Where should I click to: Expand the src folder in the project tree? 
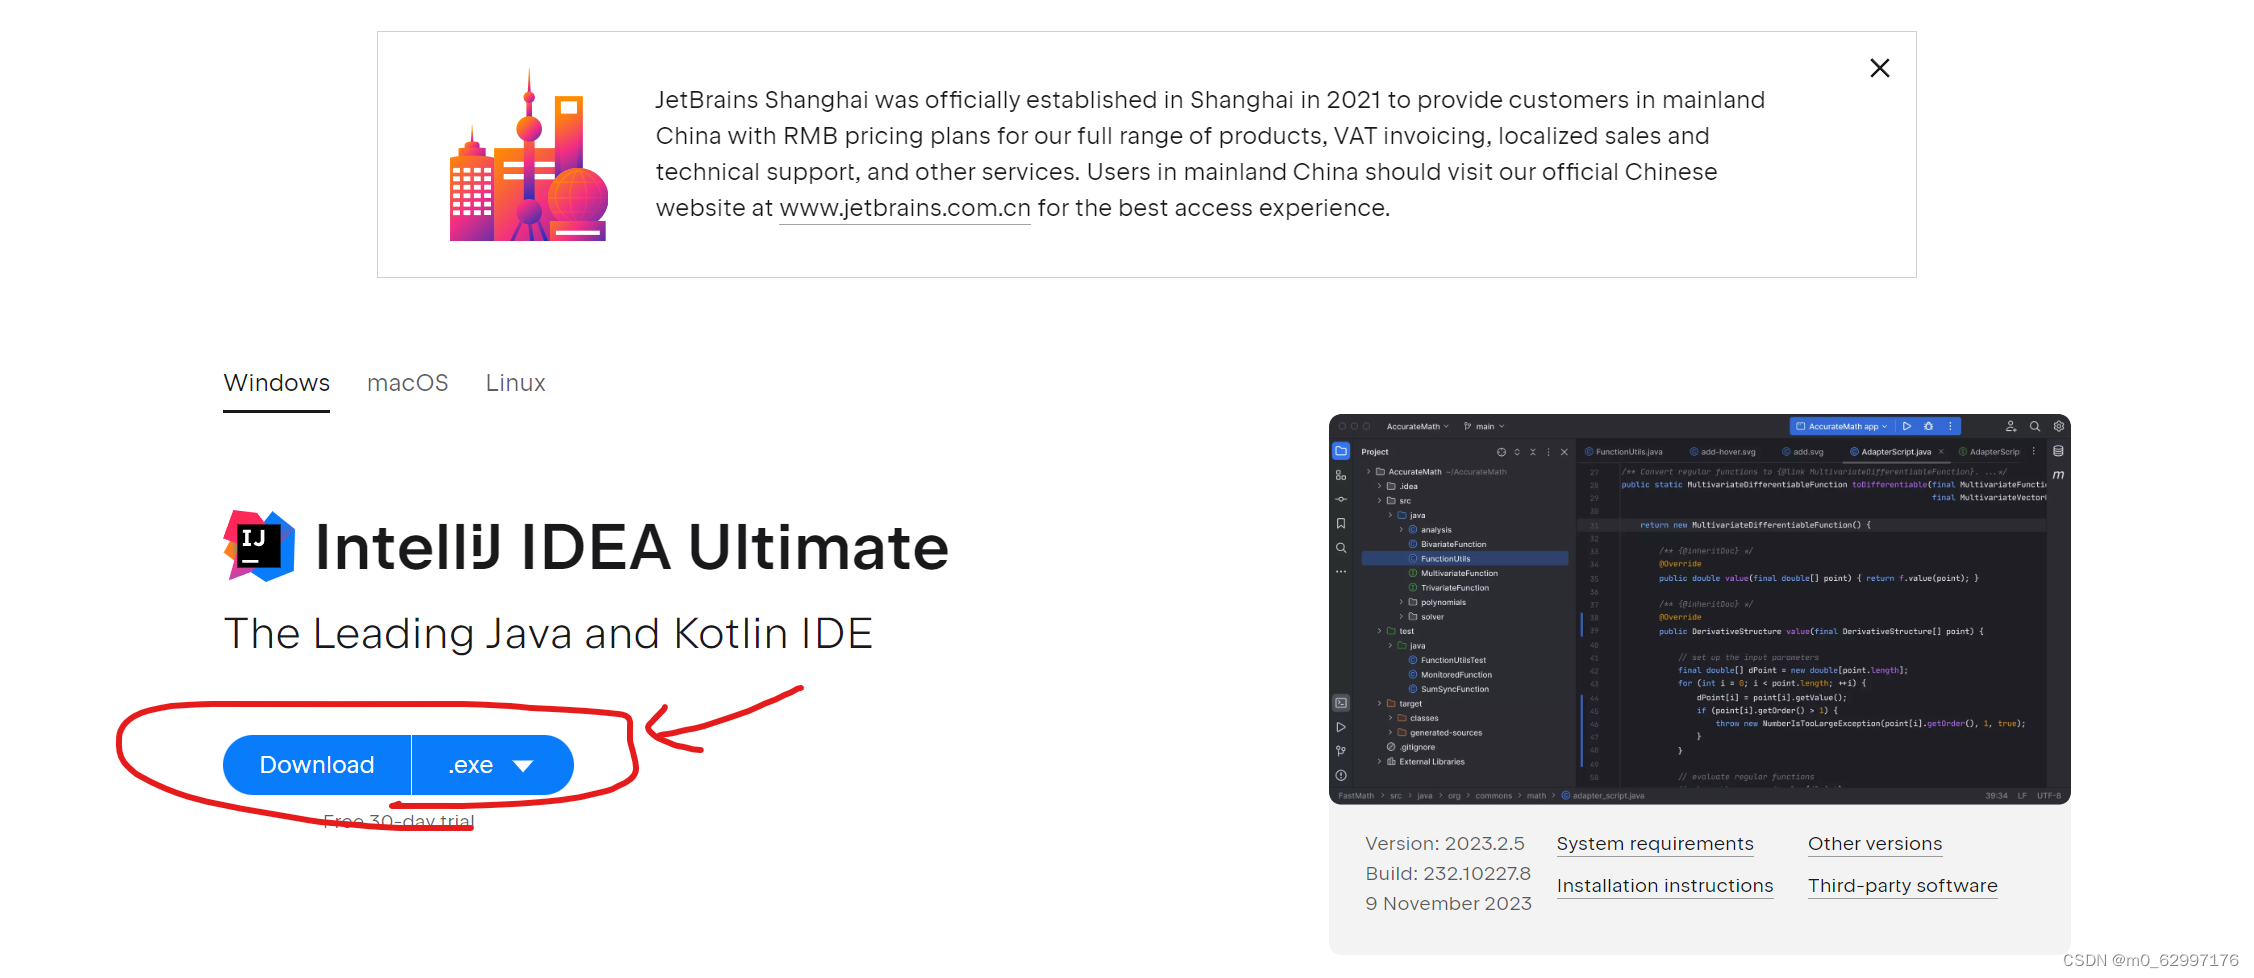pyautogui.click(x=1380, y=500)
